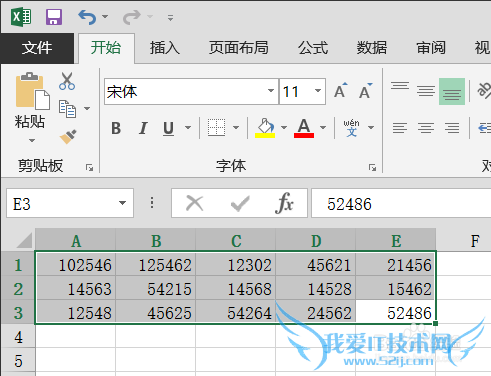This screenshot has height=376, width=491.
Task: Click the Select All corner triangle
Action: tap(24, 240)
